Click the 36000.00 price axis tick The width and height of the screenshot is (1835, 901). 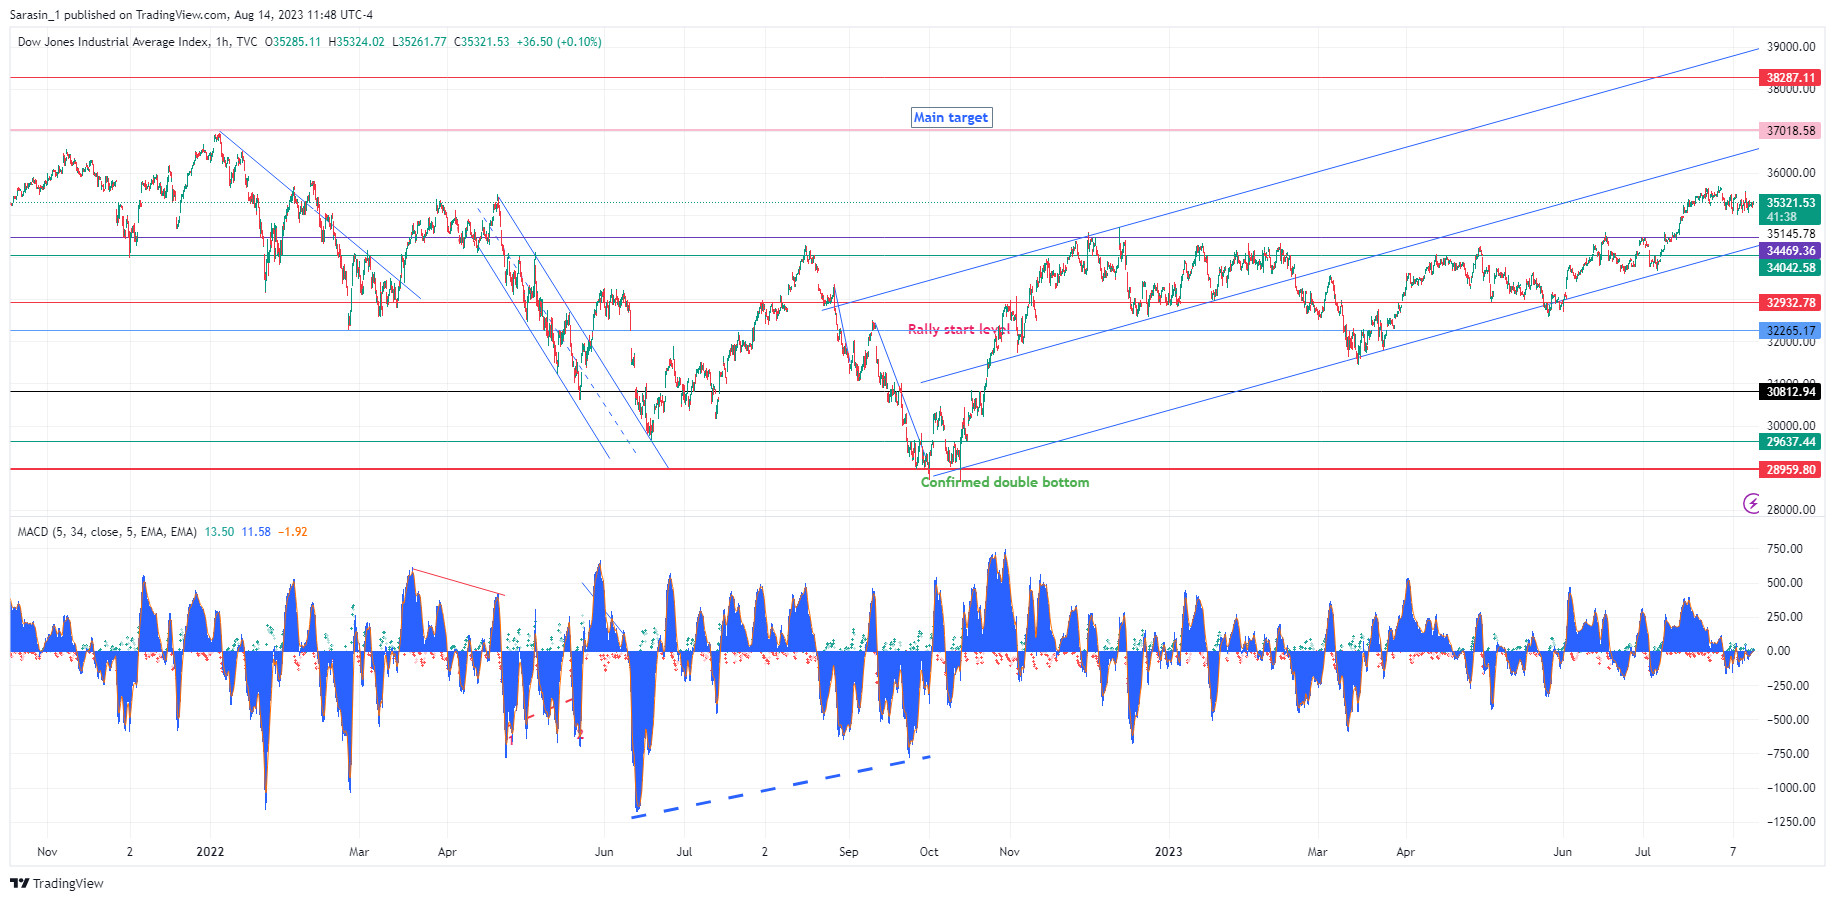click(x=1791, y=173)
